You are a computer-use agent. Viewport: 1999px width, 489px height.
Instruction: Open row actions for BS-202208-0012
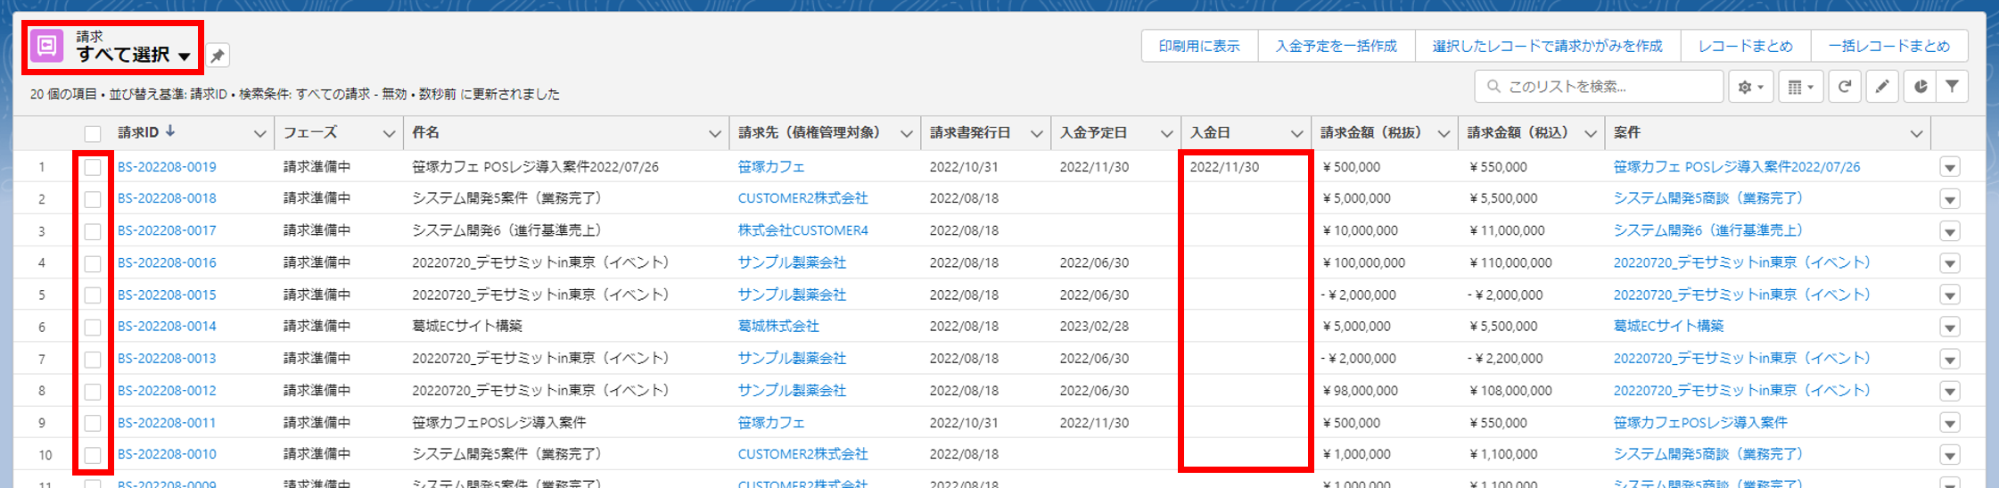[x=1950, y=391]
